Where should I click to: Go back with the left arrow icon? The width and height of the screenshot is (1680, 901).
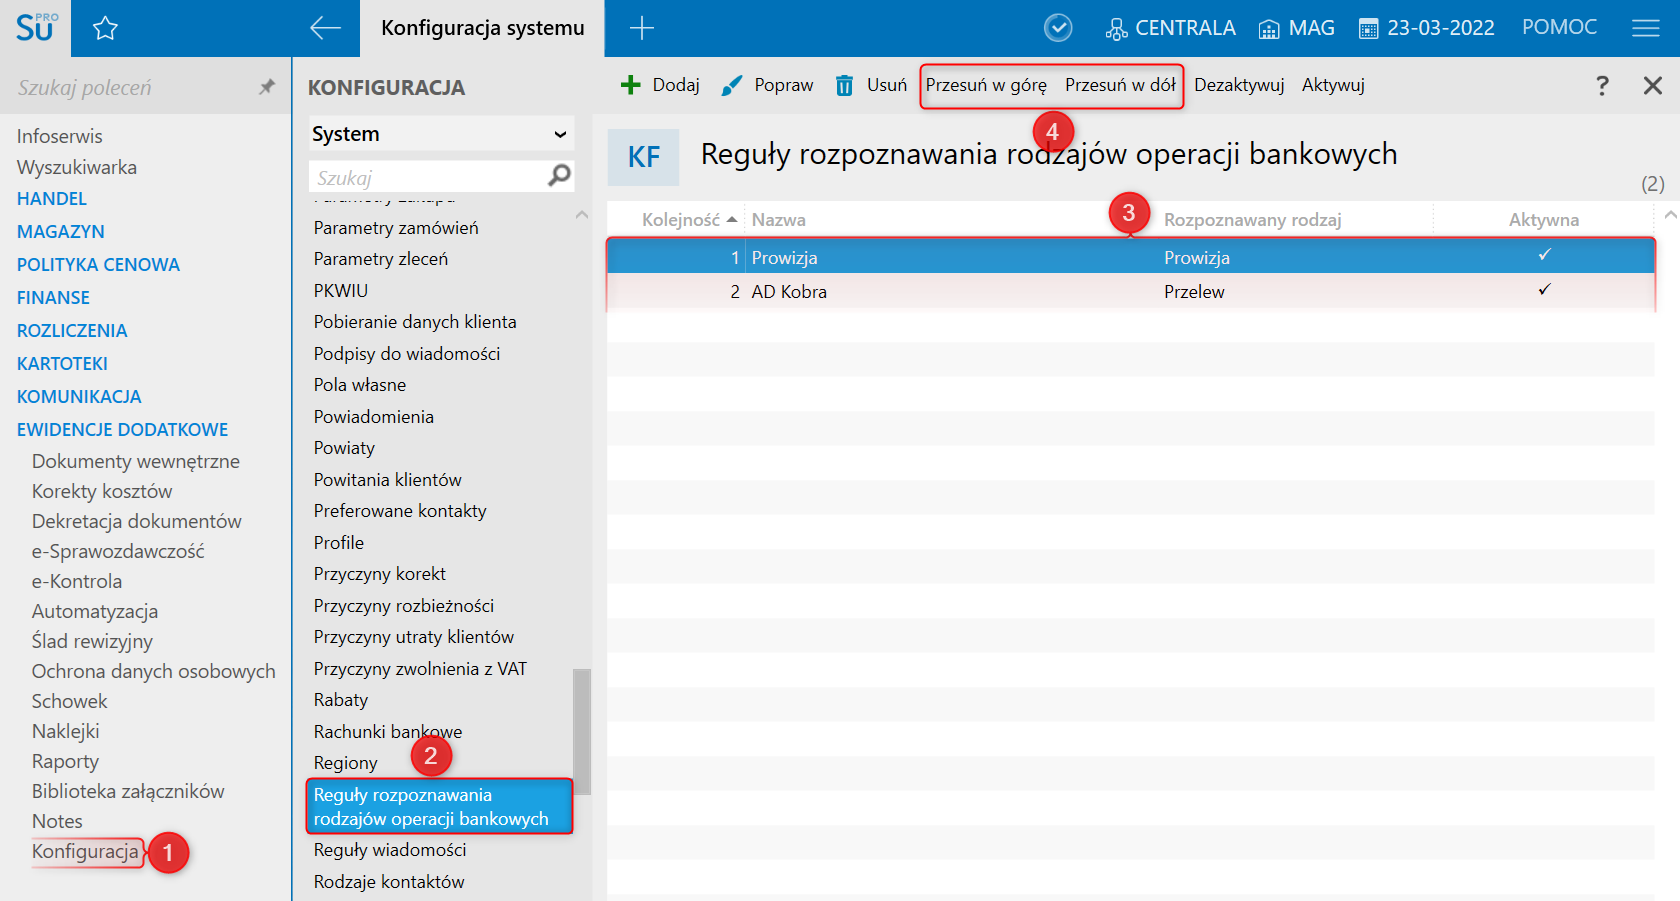pos(325,28)
